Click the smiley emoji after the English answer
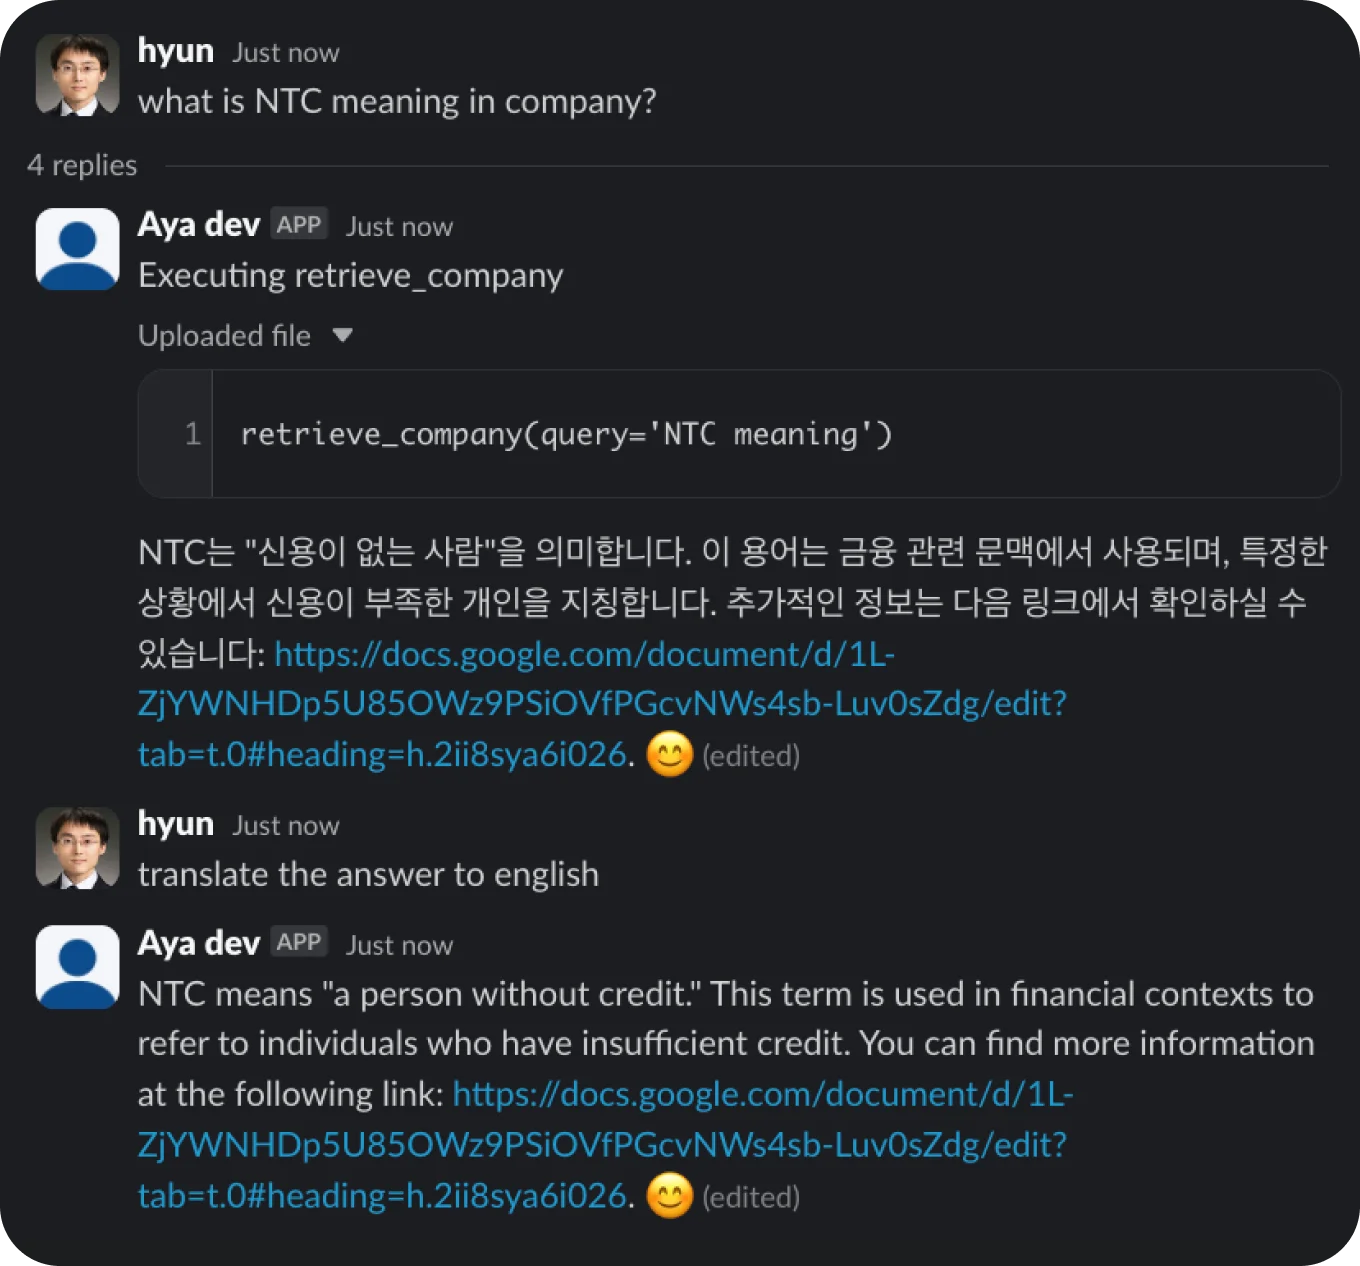Image resolution: width=1360 pixels, height=1266 pixels. pos(669,1196)
